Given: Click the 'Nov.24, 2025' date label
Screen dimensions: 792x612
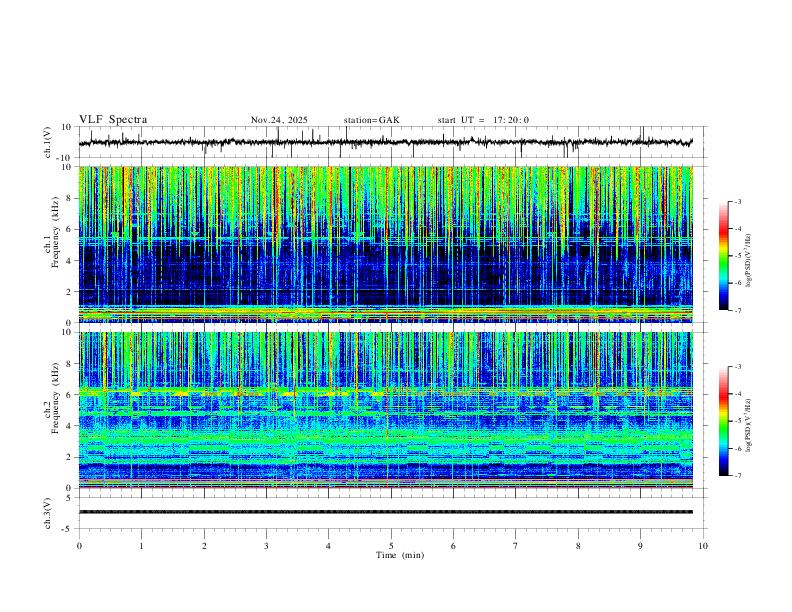Looking at the screenshot, I should point(279,120).
